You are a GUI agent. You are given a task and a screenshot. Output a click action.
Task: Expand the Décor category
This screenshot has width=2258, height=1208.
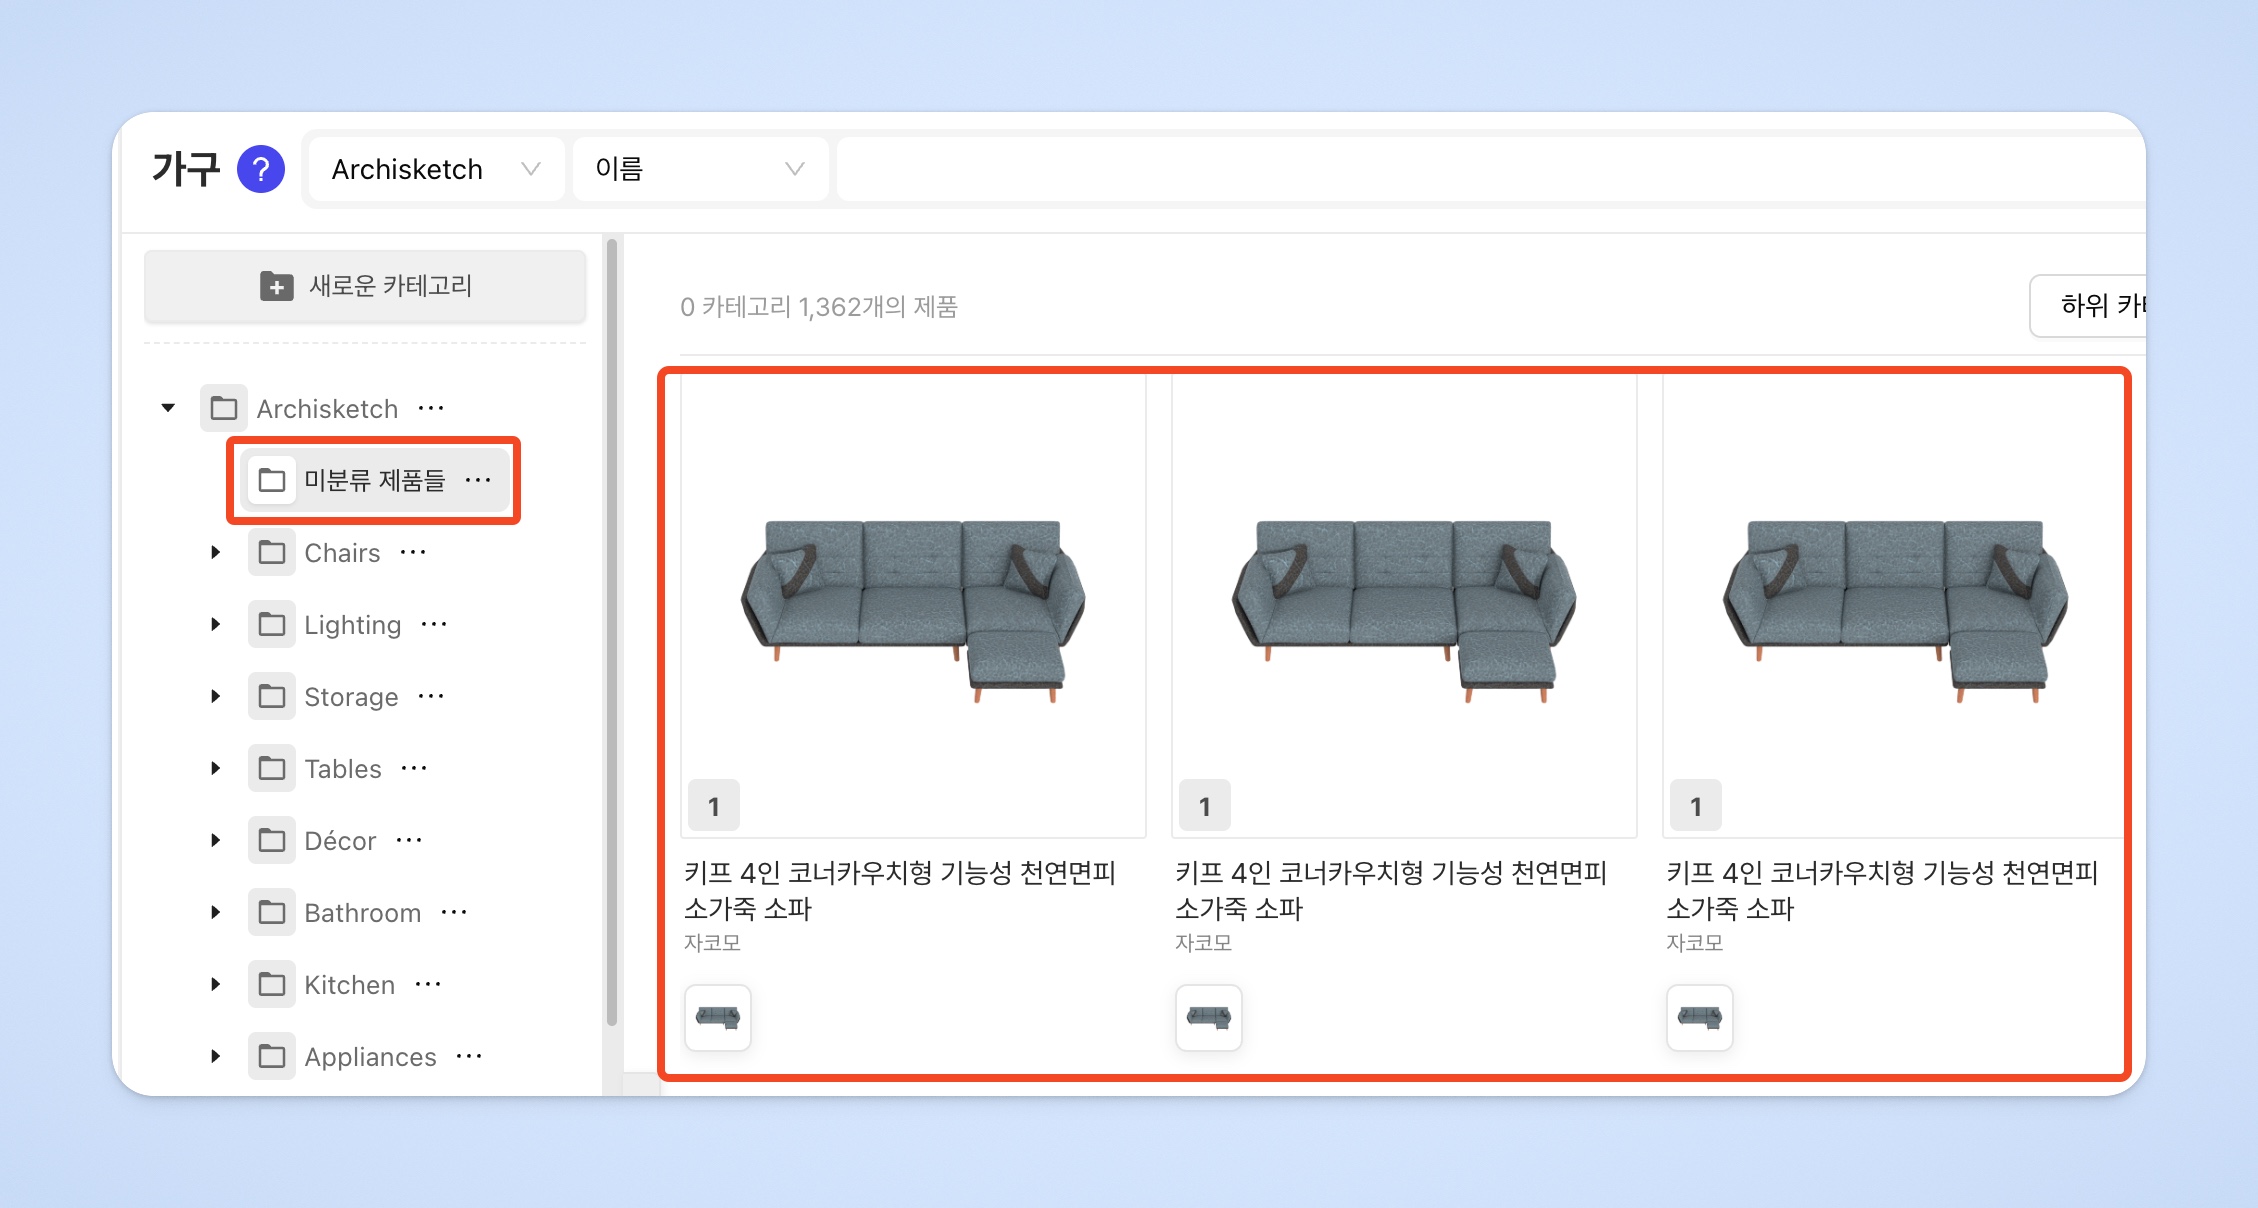coord(215,840)
